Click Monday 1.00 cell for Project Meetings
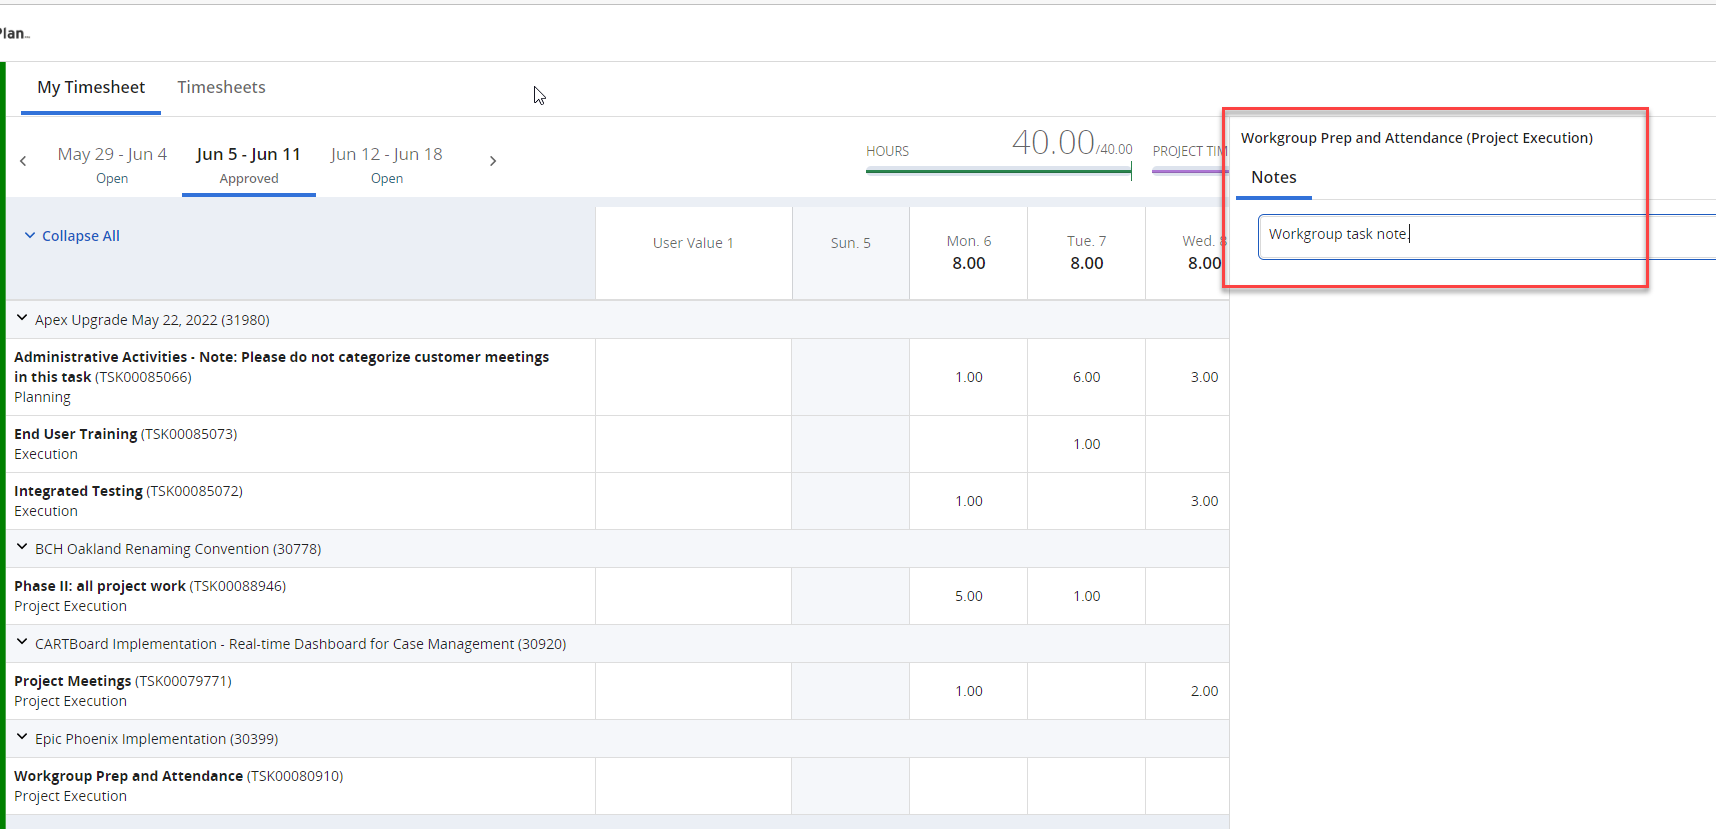The height and width of the screenshot is (829, 1716). [968, 691]
